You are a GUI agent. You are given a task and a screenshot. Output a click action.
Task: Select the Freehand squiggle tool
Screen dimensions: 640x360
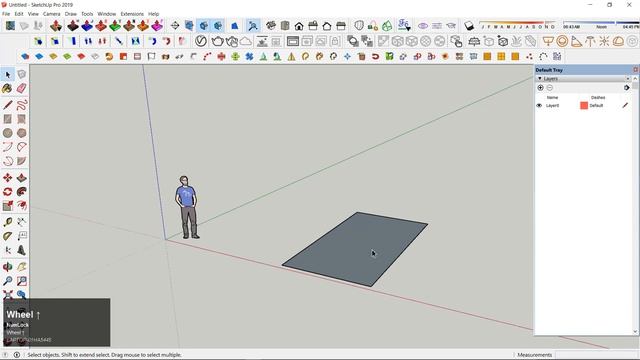pos(22,104)
